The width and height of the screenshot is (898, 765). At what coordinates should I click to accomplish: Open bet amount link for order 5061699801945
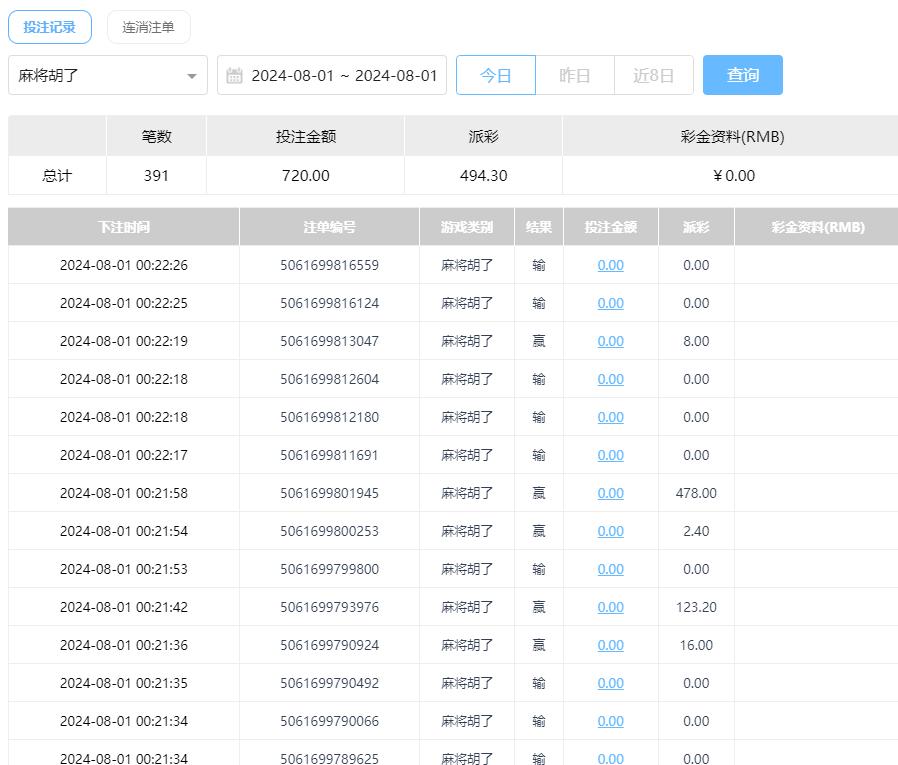point(610,493)
